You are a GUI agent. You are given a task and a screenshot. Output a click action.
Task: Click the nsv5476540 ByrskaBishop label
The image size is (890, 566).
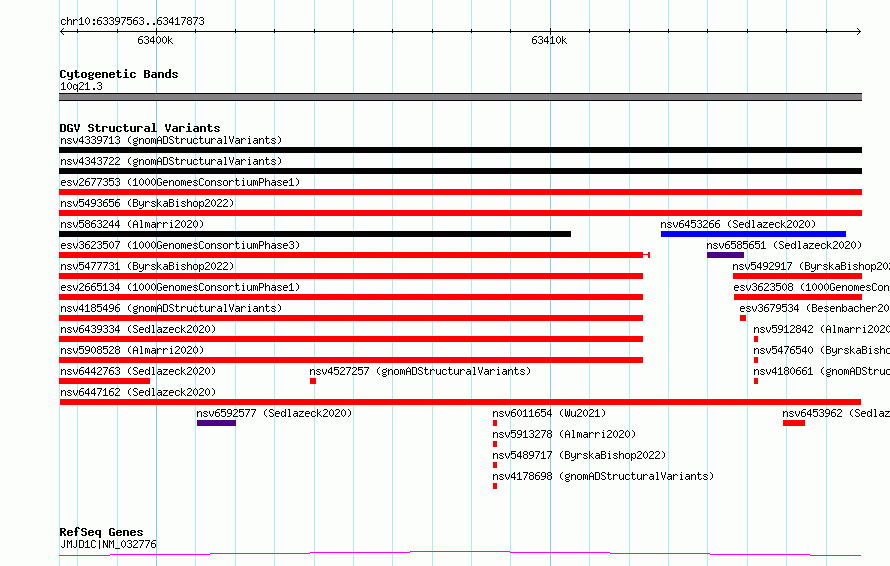point(821,350)
